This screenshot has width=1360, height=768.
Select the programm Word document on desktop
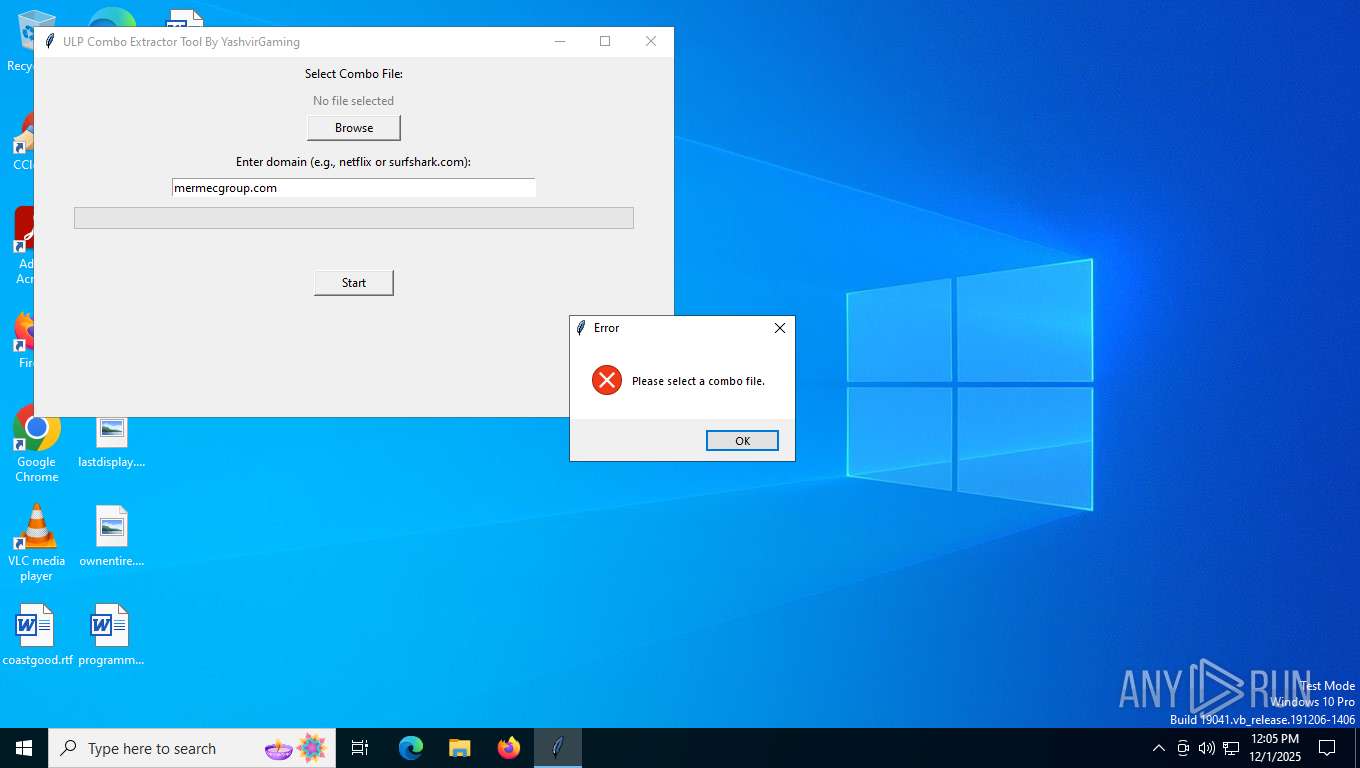tap(112, 635)
